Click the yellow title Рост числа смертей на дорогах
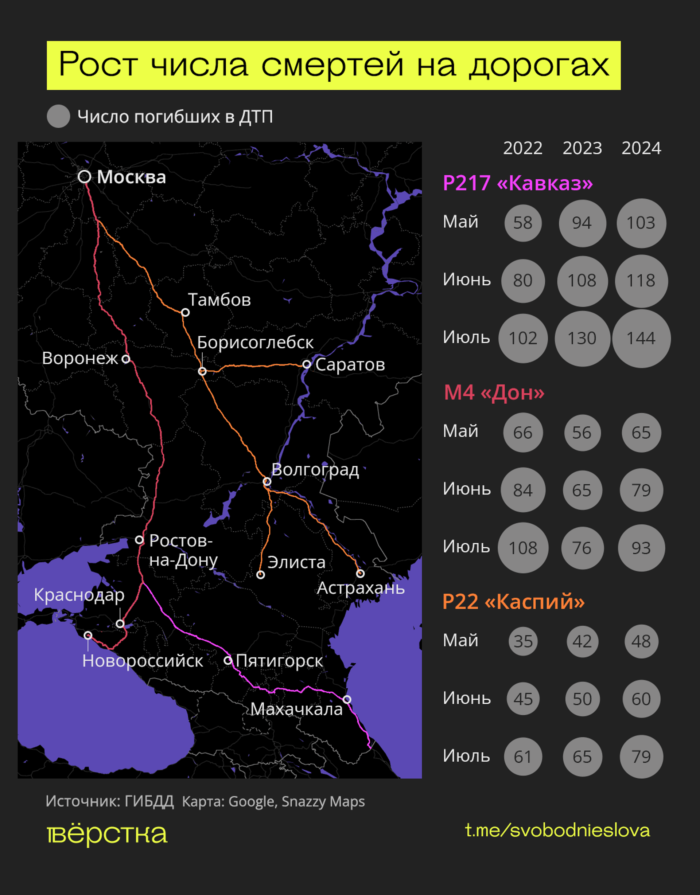This screenshot has height=895, width=700. click(333, 65)
